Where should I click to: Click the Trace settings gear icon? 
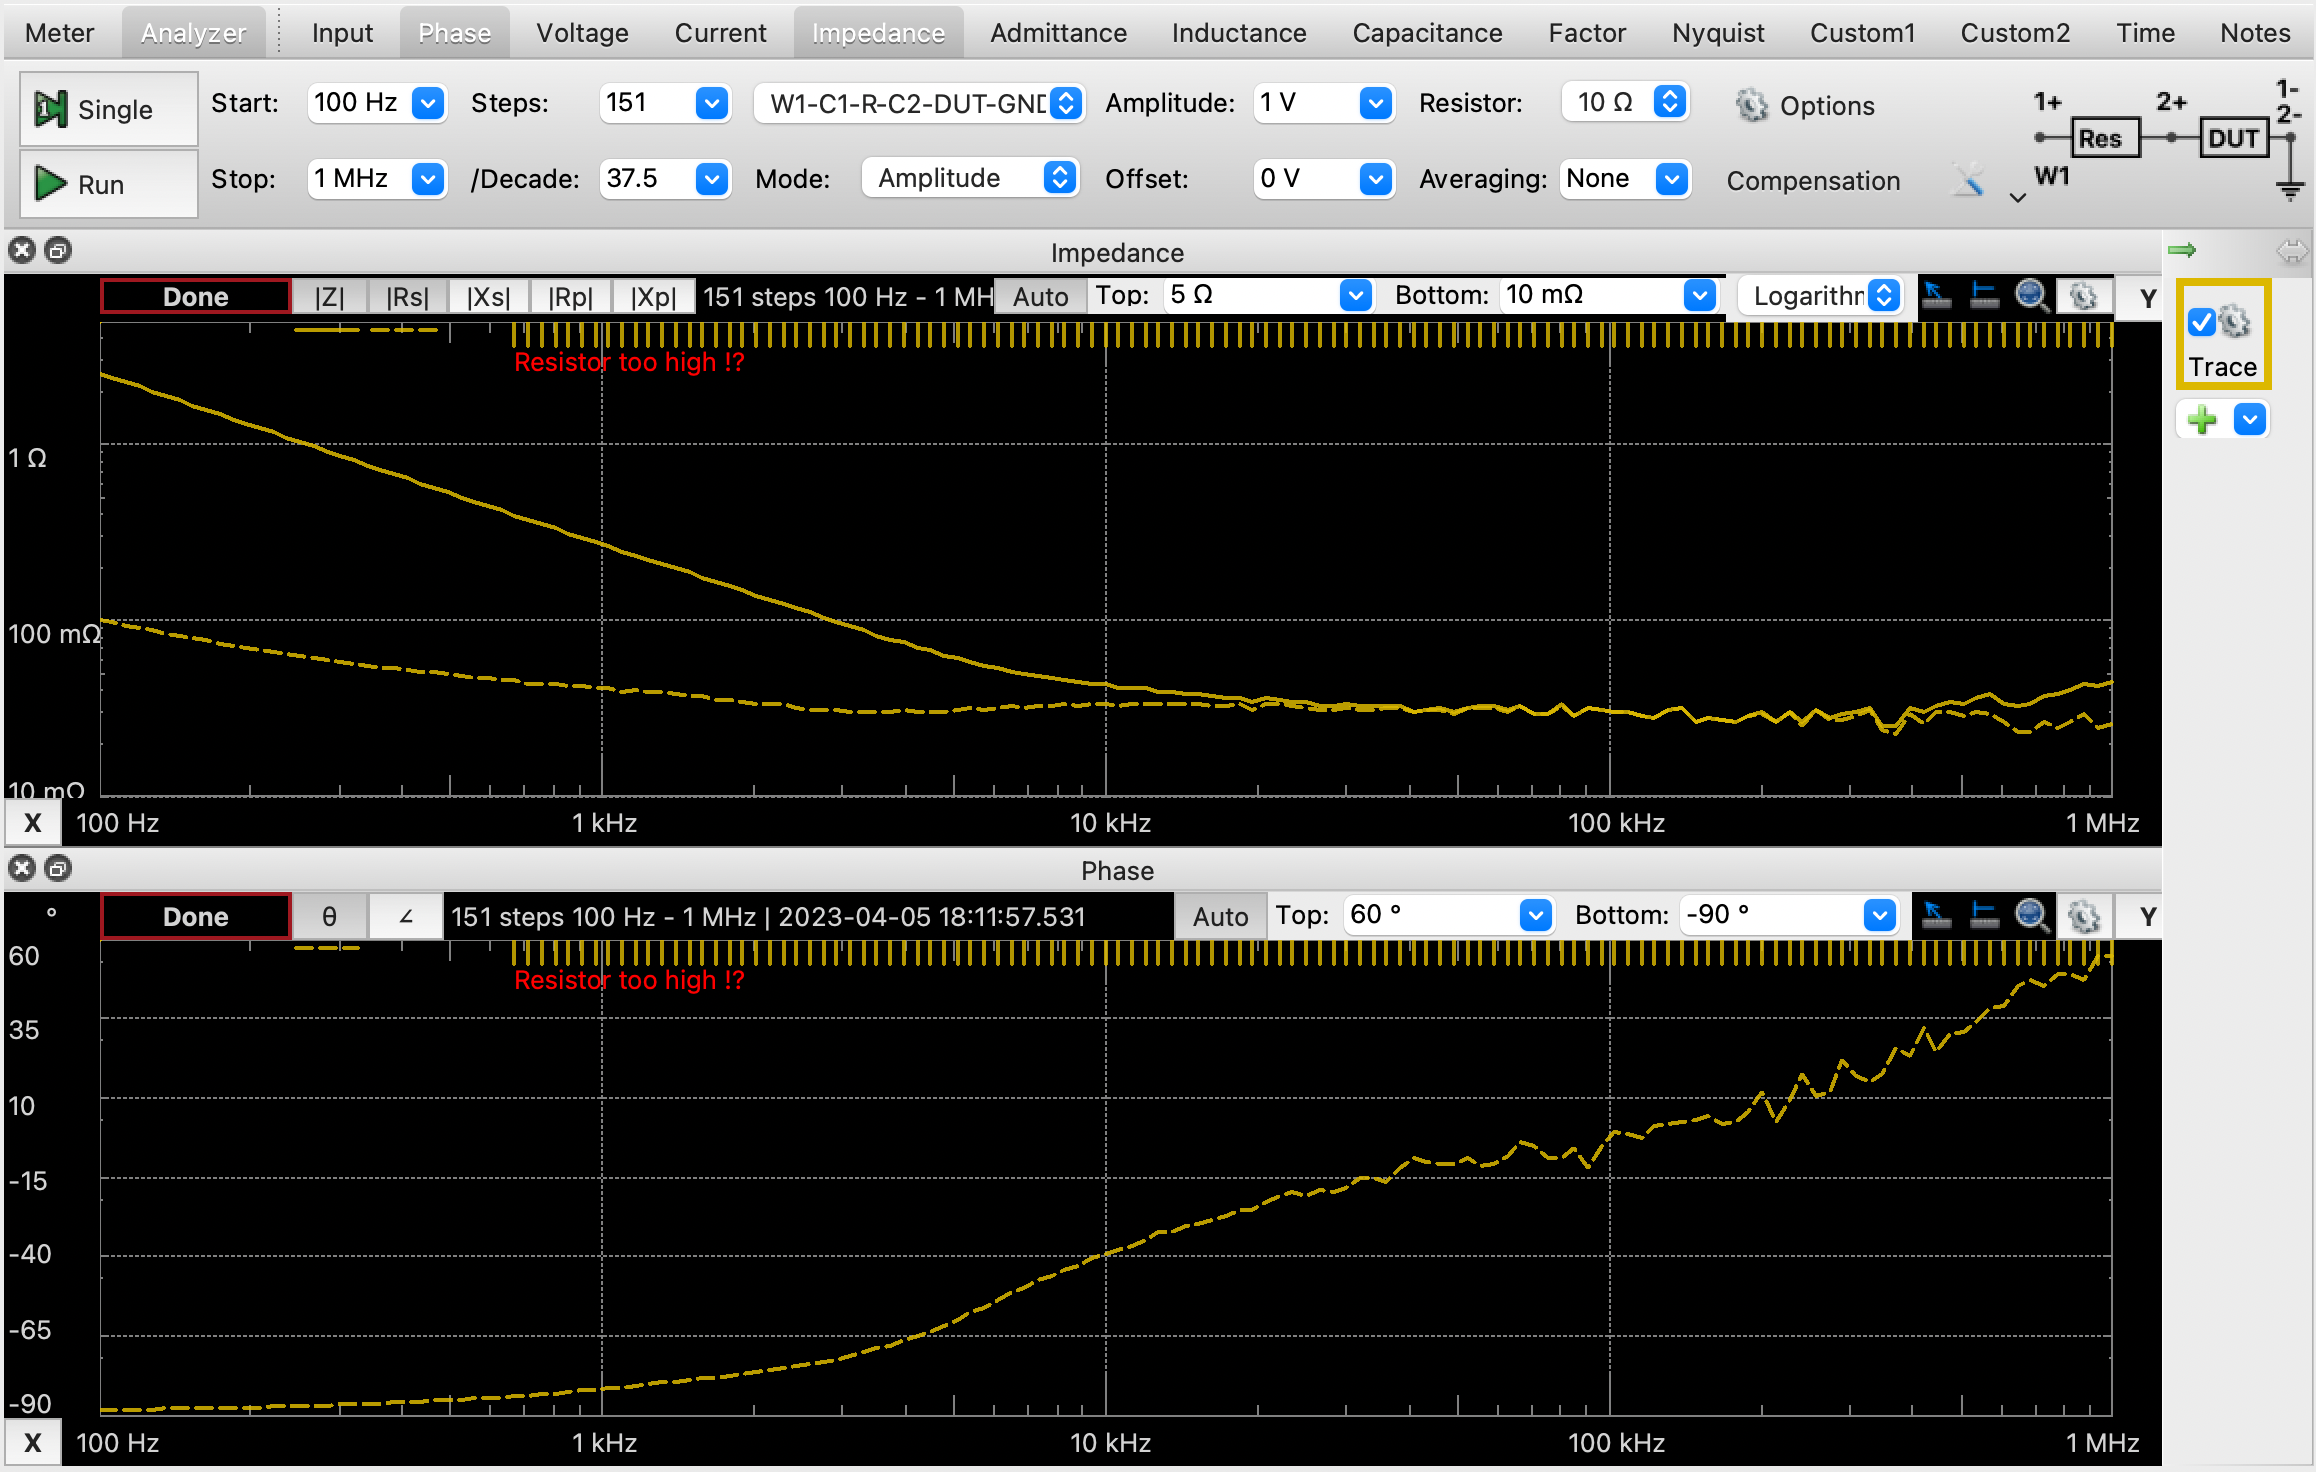[x=2235, y=322]
